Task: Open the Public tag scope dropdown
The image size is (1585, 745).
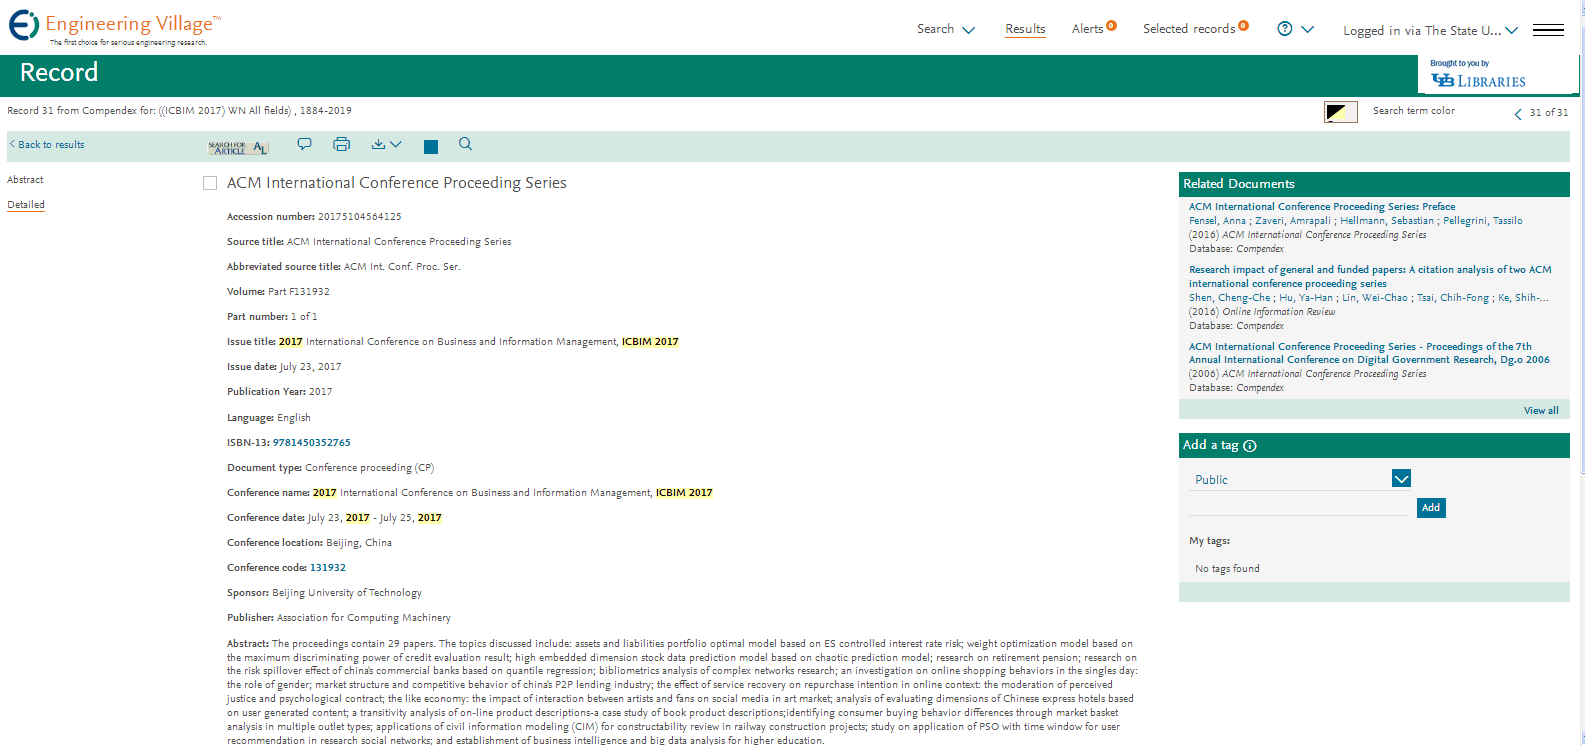Action: click(x=1401, y=479)
